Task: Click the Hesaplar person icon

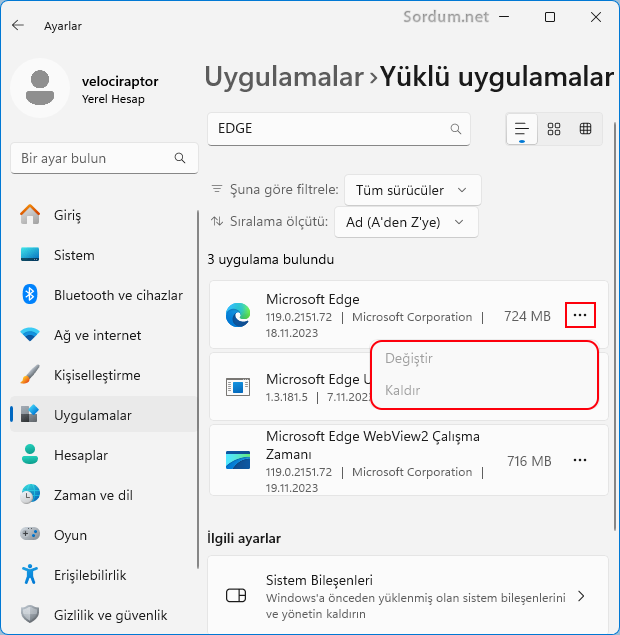Action: click(x=30, y=454)
